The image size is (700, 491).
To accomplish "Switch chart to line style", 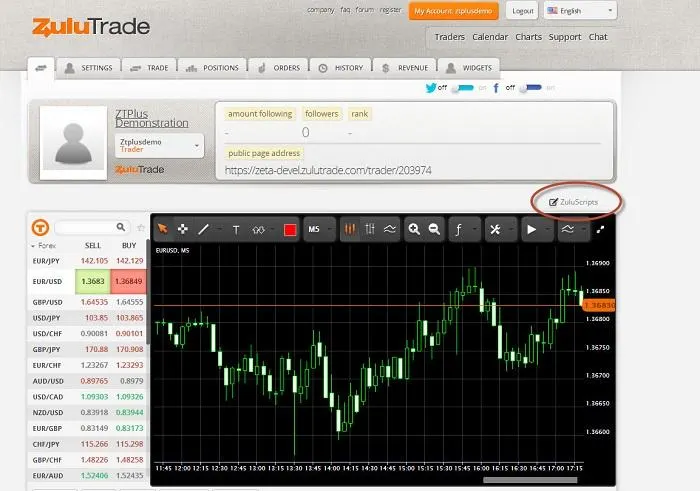I will pyautogui.click(x=390, y=229).
